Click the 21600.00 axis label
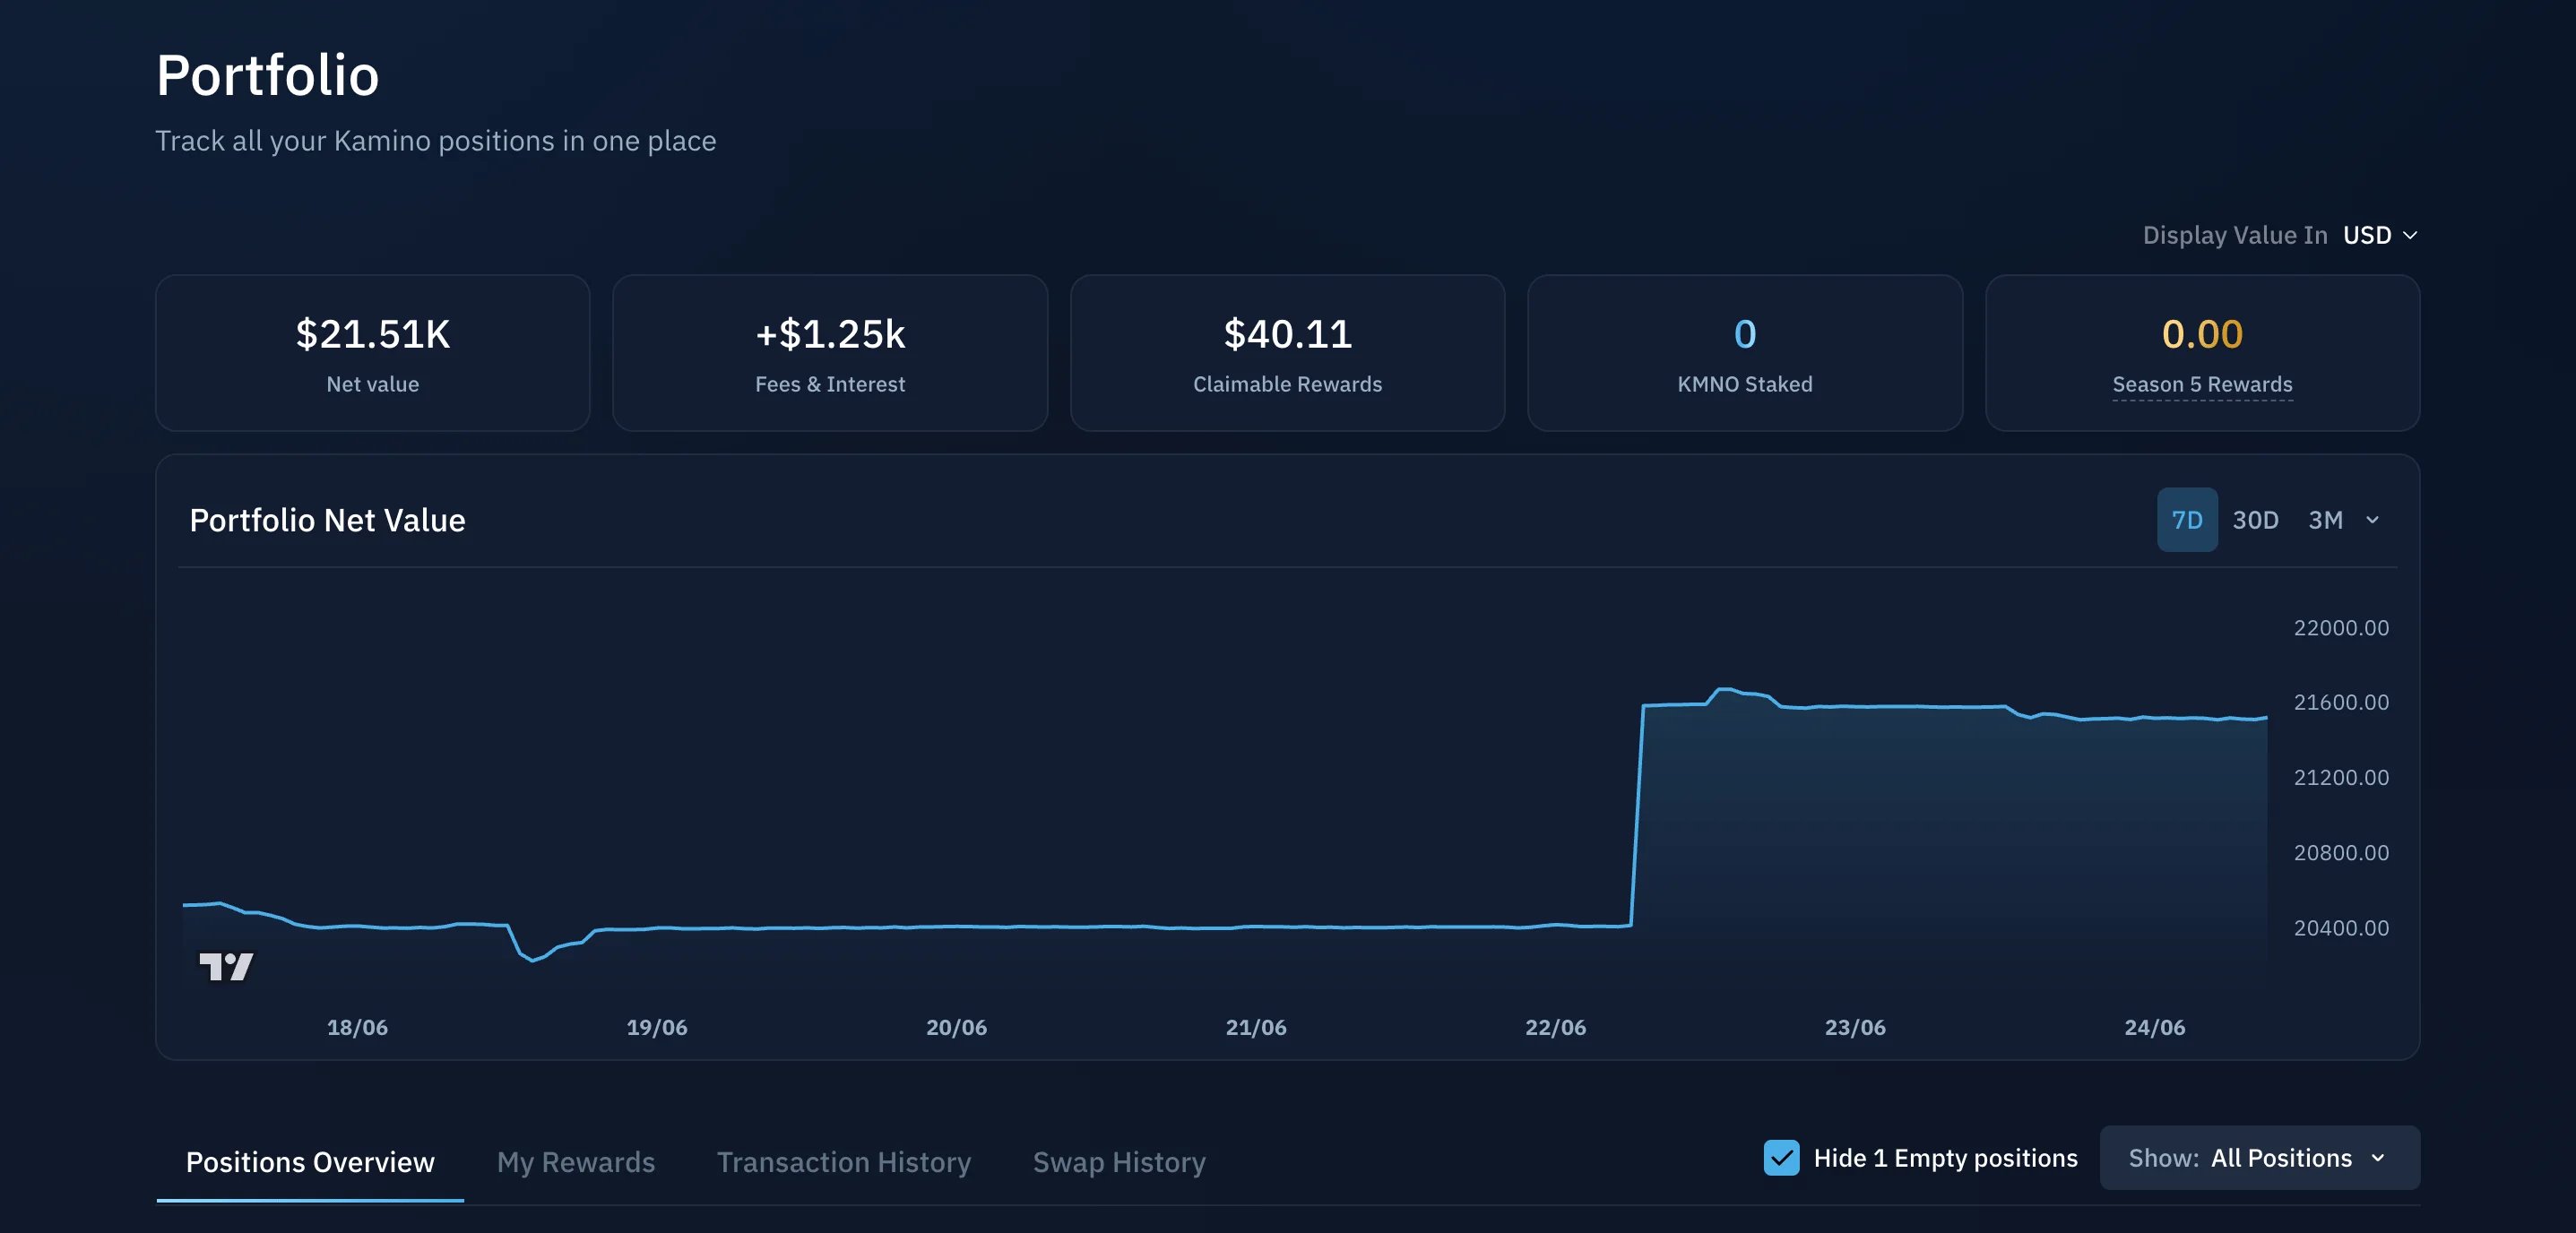 tap(2341, 703)
